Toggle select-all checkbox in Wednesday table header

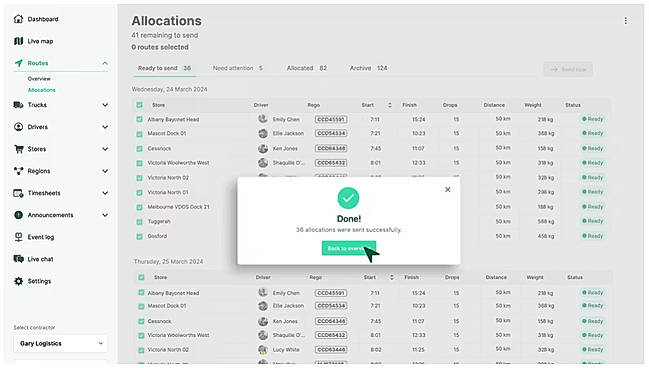139,105
